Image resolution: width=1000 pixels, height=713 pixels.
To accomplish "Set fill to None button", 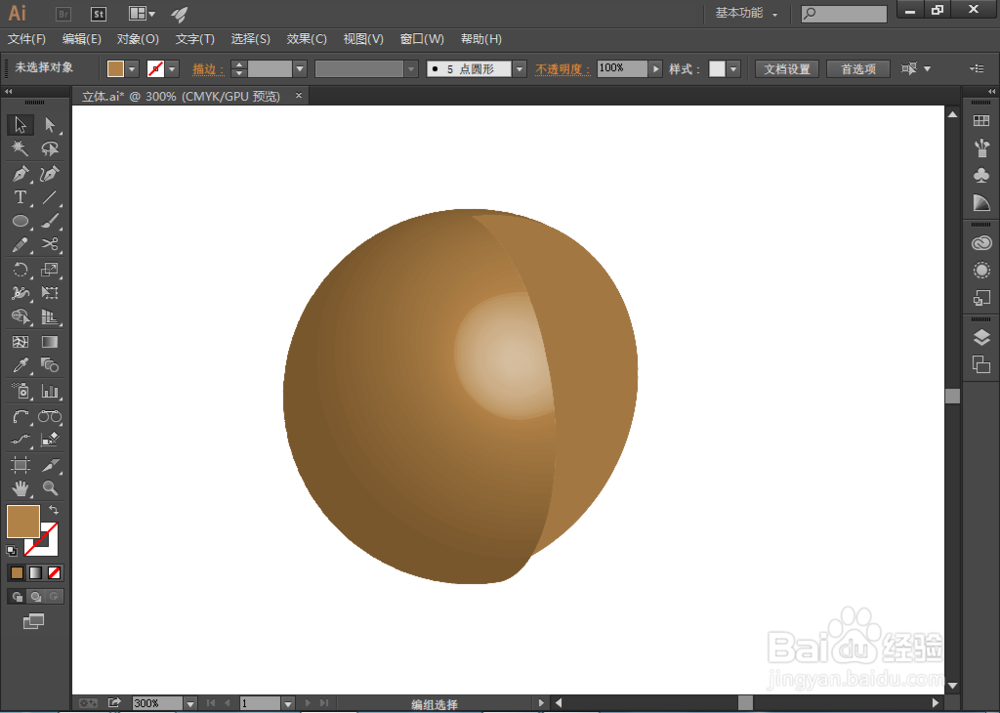I will pos(55,573).
